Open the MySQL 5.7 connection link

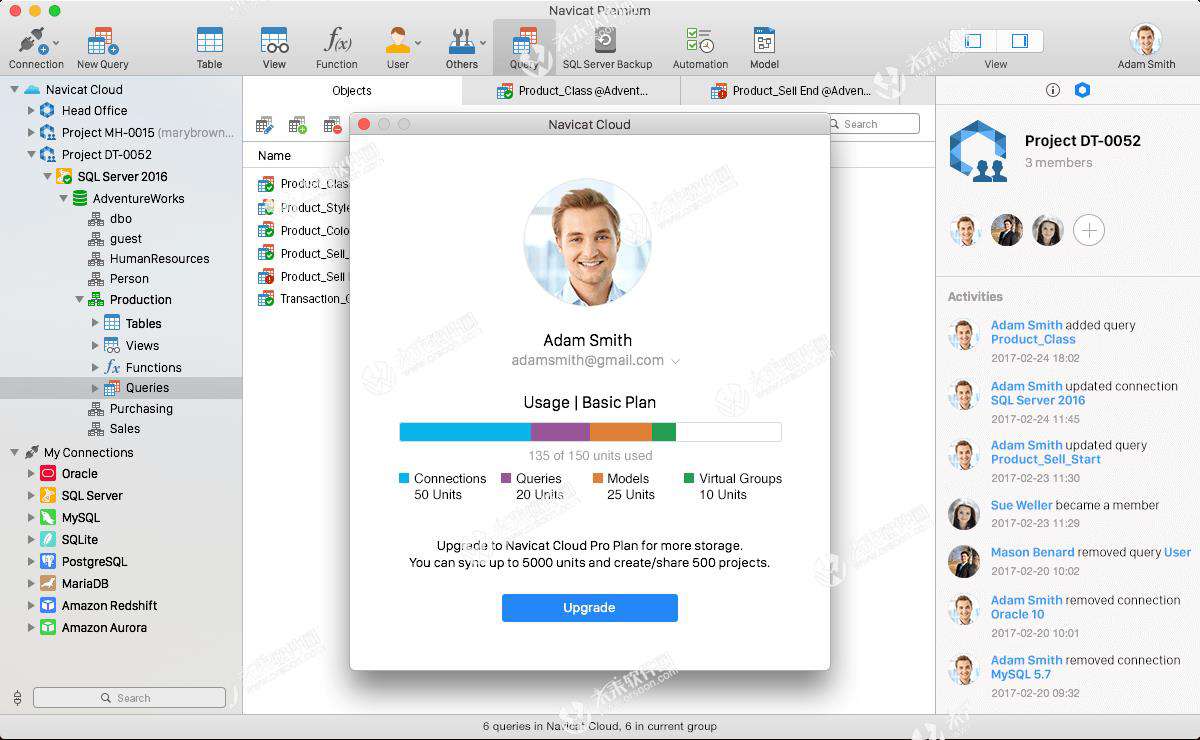tap(1020, 675)
